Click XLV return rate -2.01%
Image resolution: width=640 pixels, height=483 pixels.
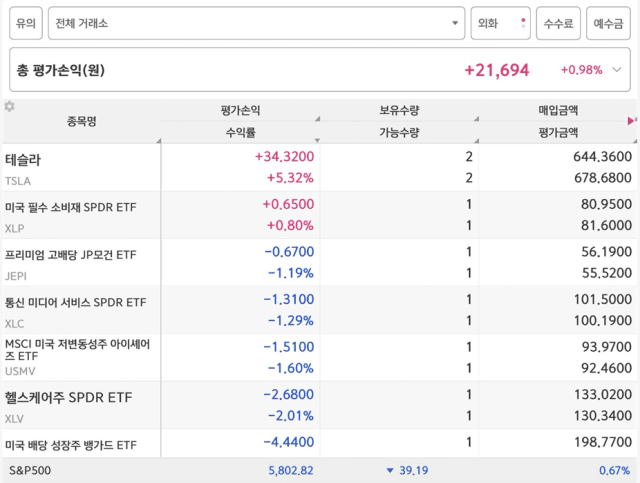(291, 416)
